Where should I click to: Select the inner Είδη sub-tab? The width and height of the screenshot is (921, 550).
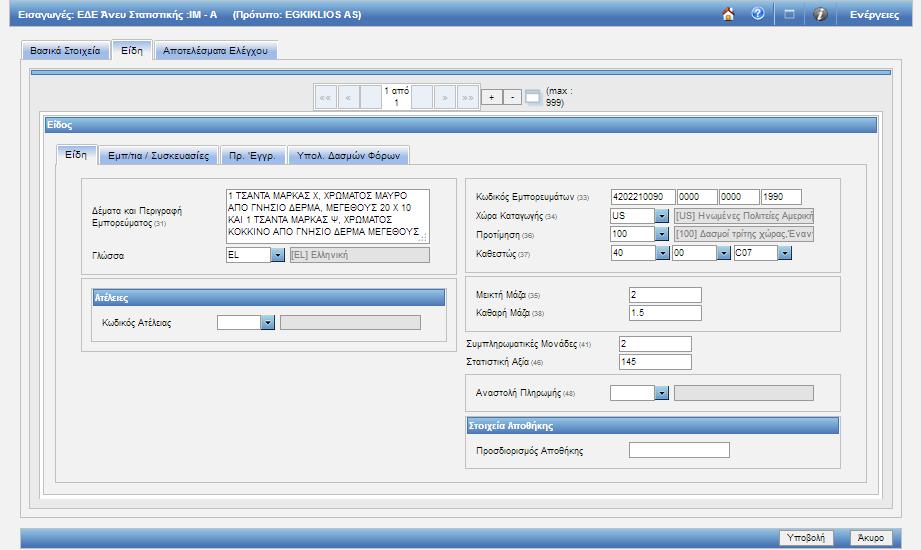(76, 155)
